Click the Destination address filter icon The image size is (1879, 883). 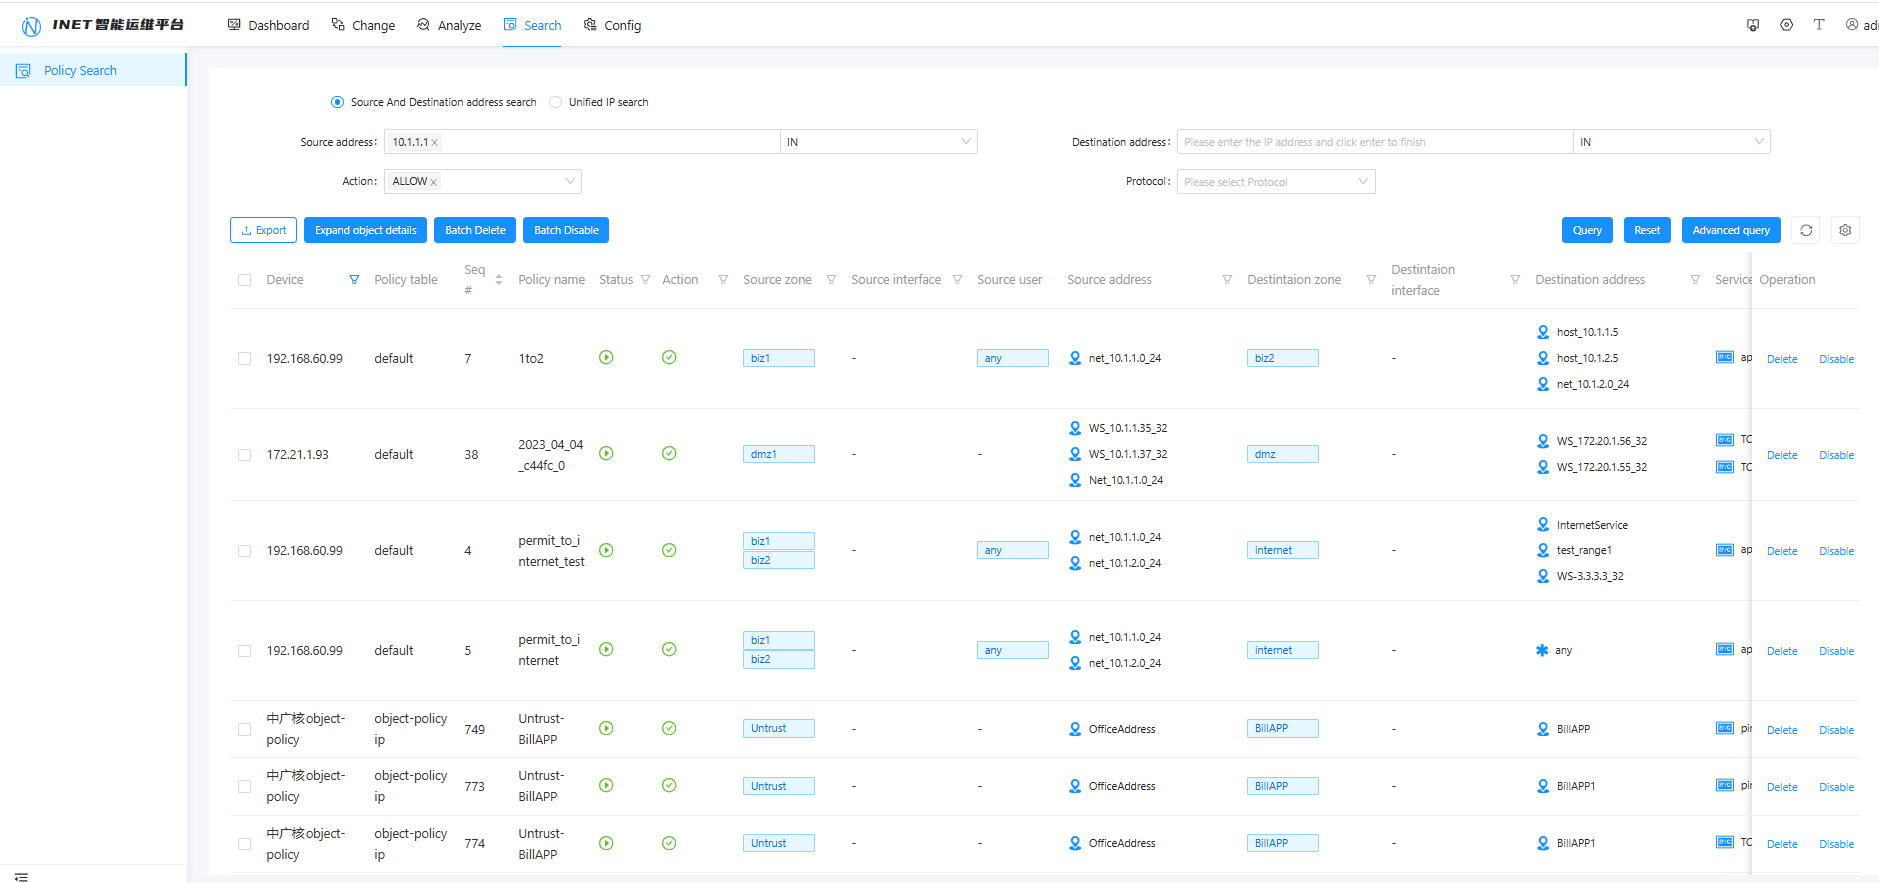pos(1695,280)
